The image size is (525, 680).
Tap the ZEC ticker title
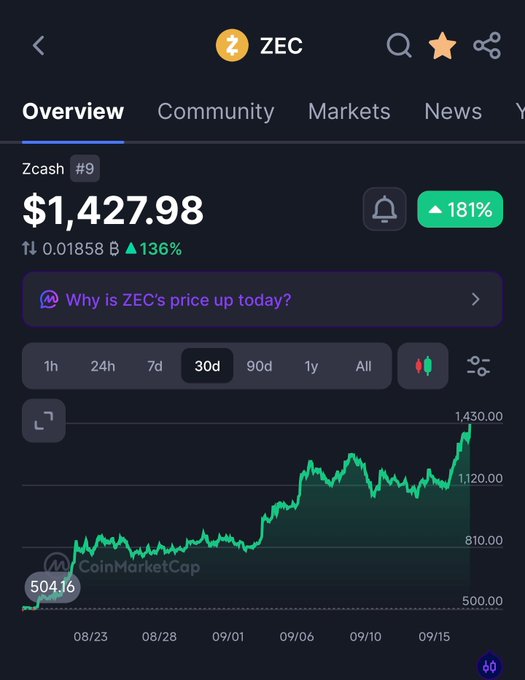pyautogui.click(x=281, y=46)
